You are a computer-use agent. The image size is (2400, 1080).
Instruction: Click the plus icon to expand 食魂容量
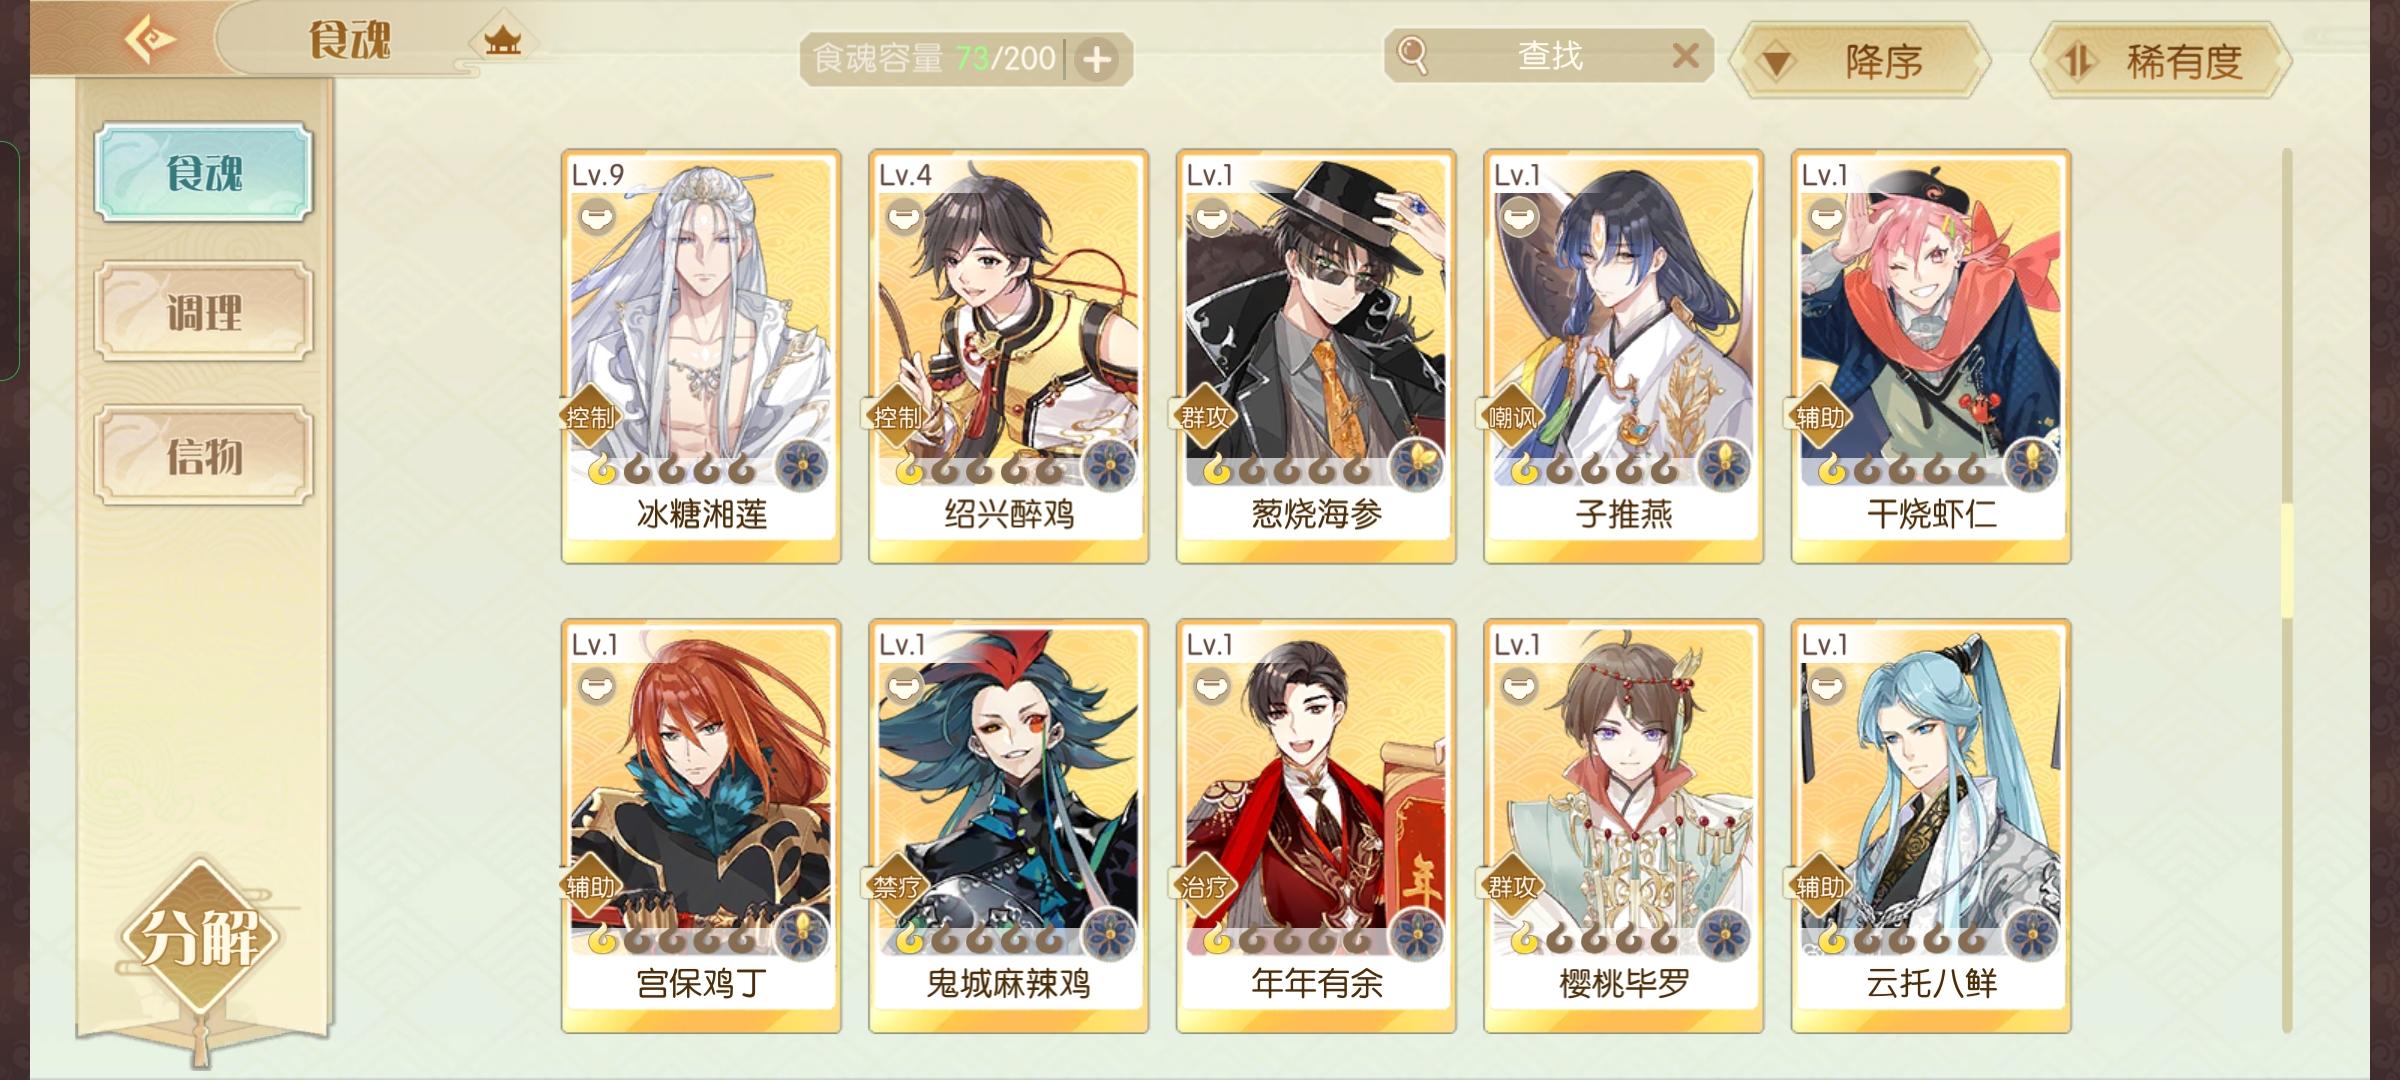1097,60
